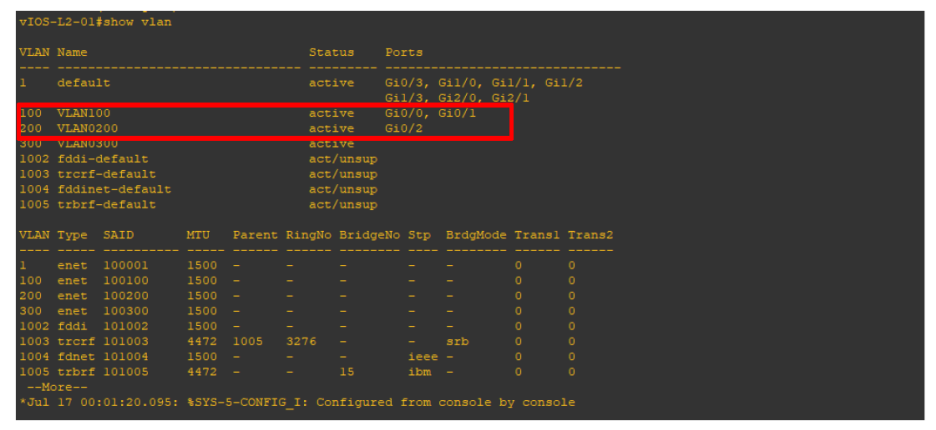Select the fddi-default VLAN name
Screen dimensions: 936x430
[x=103, y=159]
